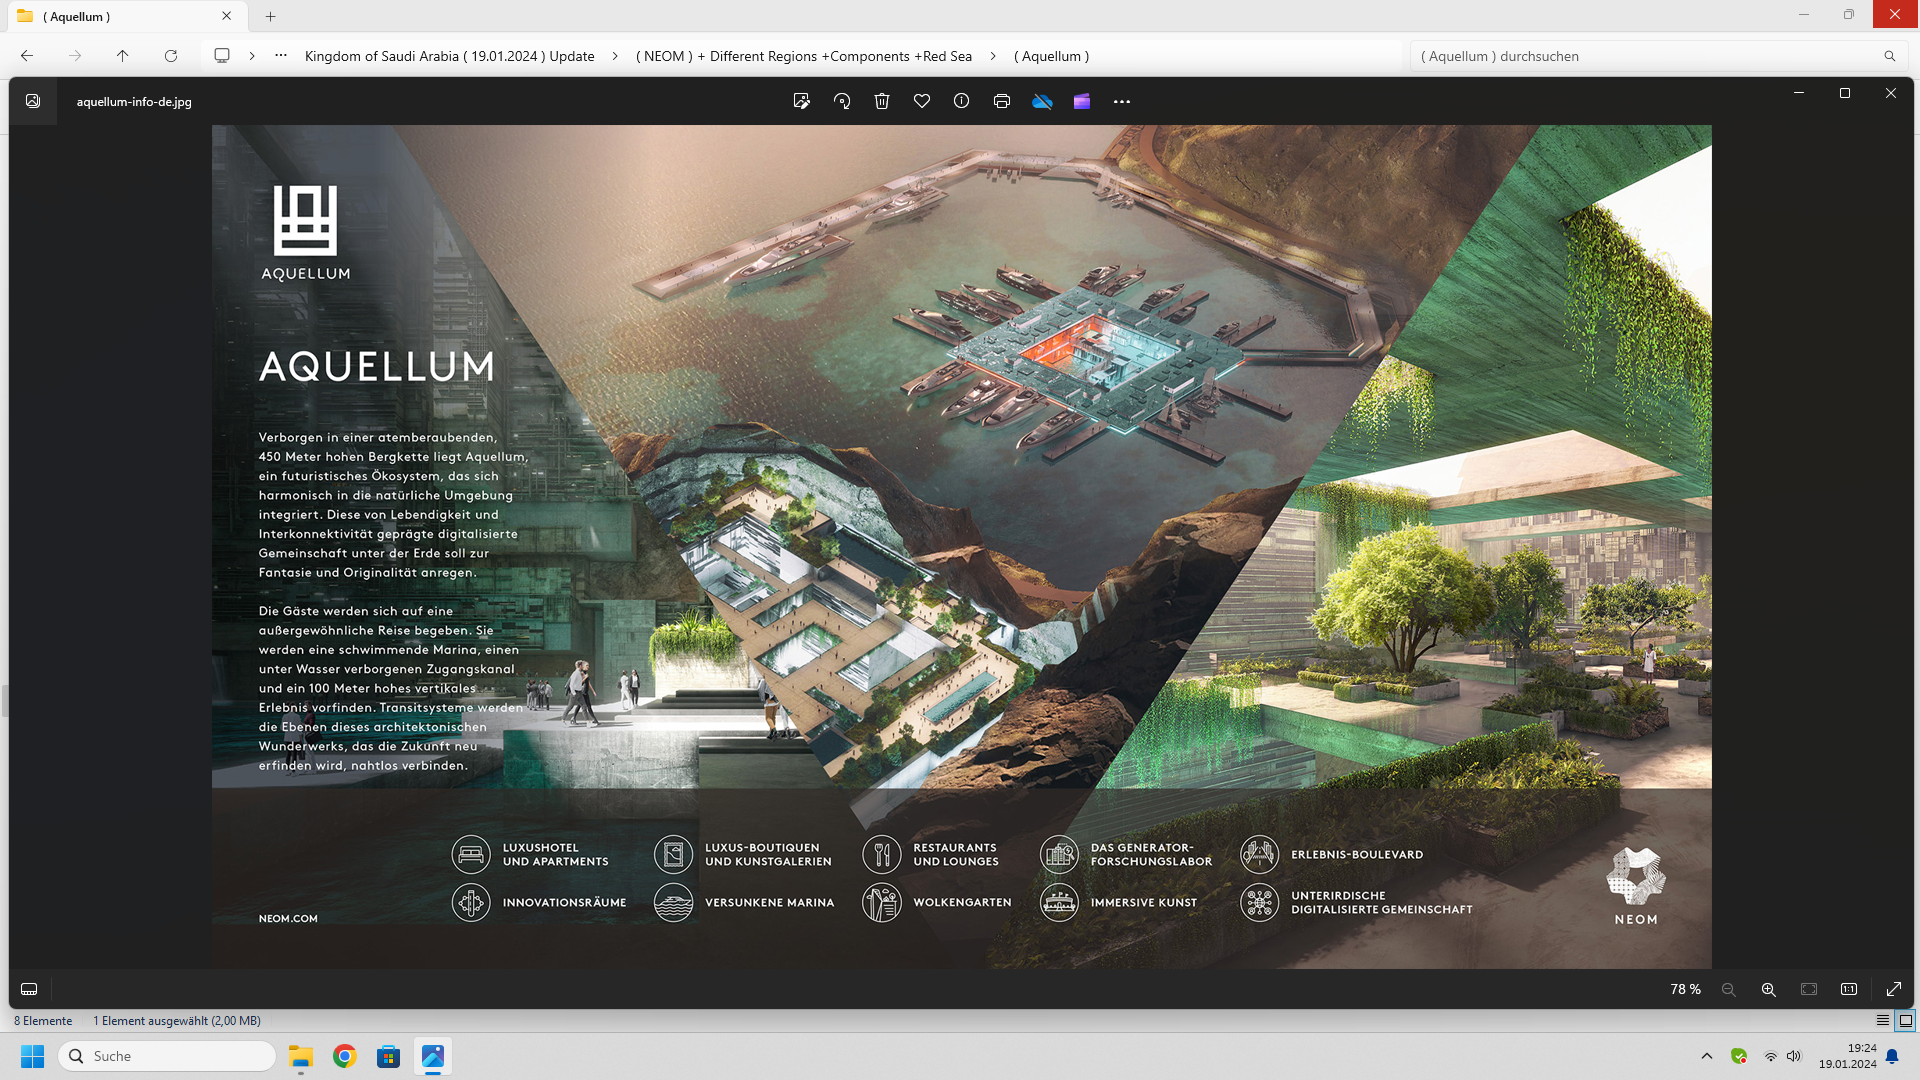
Task: Click the ( Aquellum ) breadcrumb segment
Action: tap(1052, 56)
